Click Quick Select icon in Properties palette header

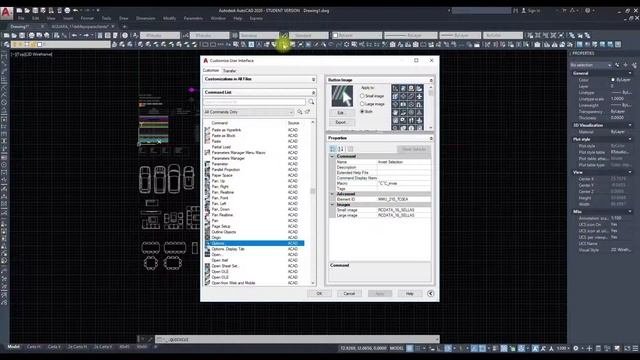pyautogui.click(x=633, y=65)
